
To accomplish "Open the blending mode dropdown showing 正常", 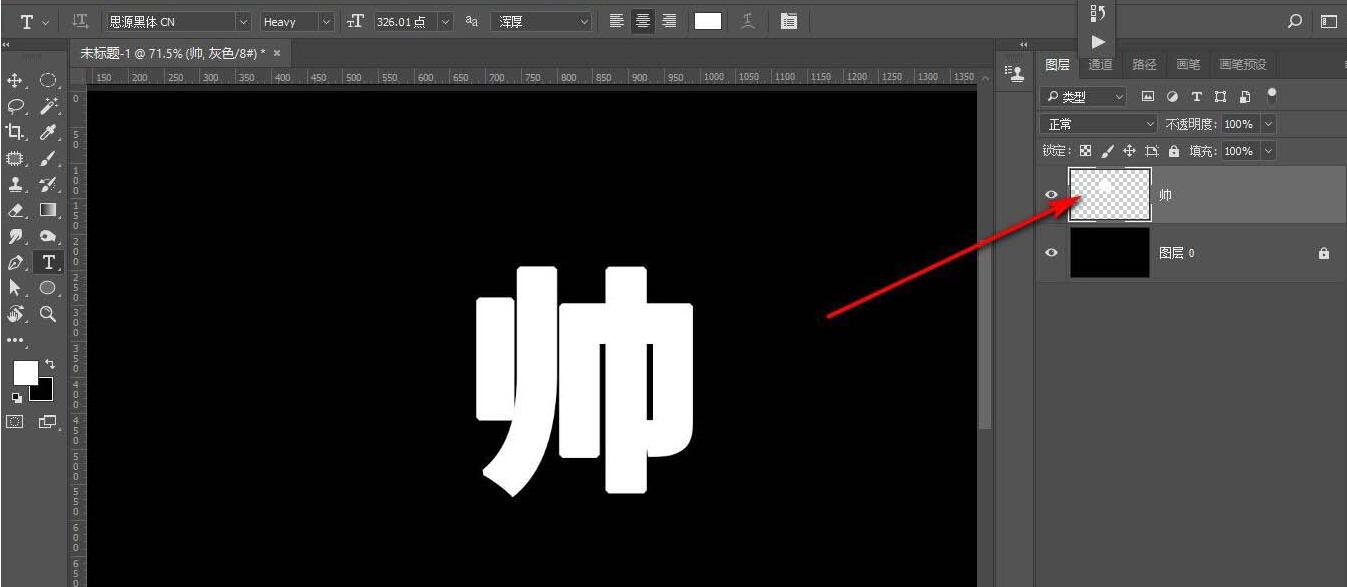I will [1097, 123].
